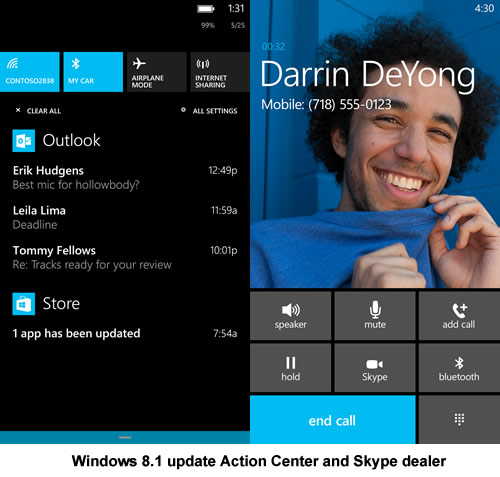
Task: Tap the 7:54a Store notification time
Action: pyautogui.click(x=225, y=333)
